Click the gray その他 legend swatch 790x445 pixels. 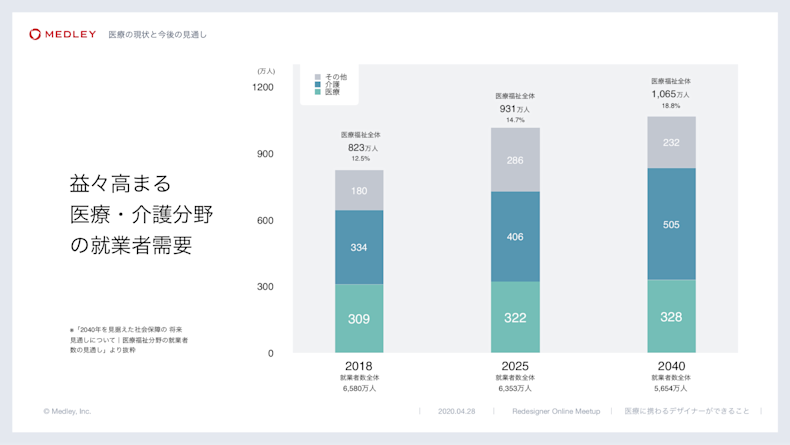pyautogui.click(x=317, y=77)
